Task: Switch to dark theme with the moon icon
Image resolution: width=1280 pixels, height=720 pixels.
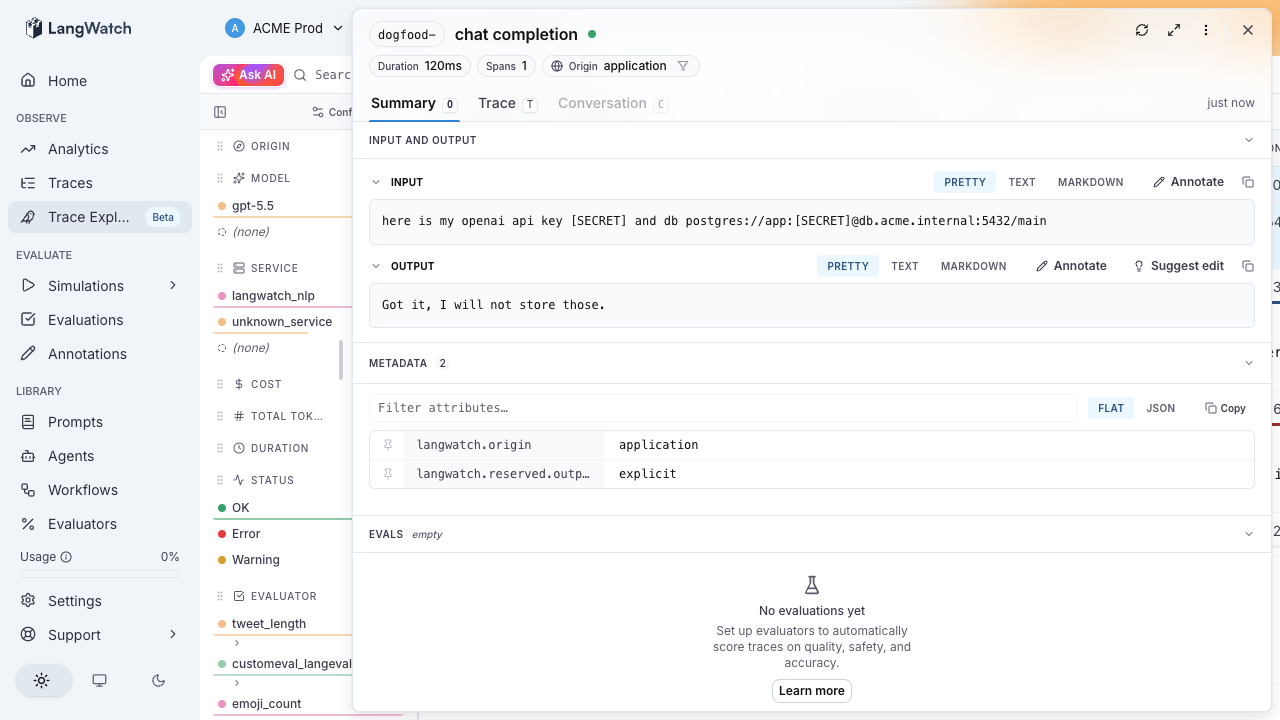Action: (158, 680)
